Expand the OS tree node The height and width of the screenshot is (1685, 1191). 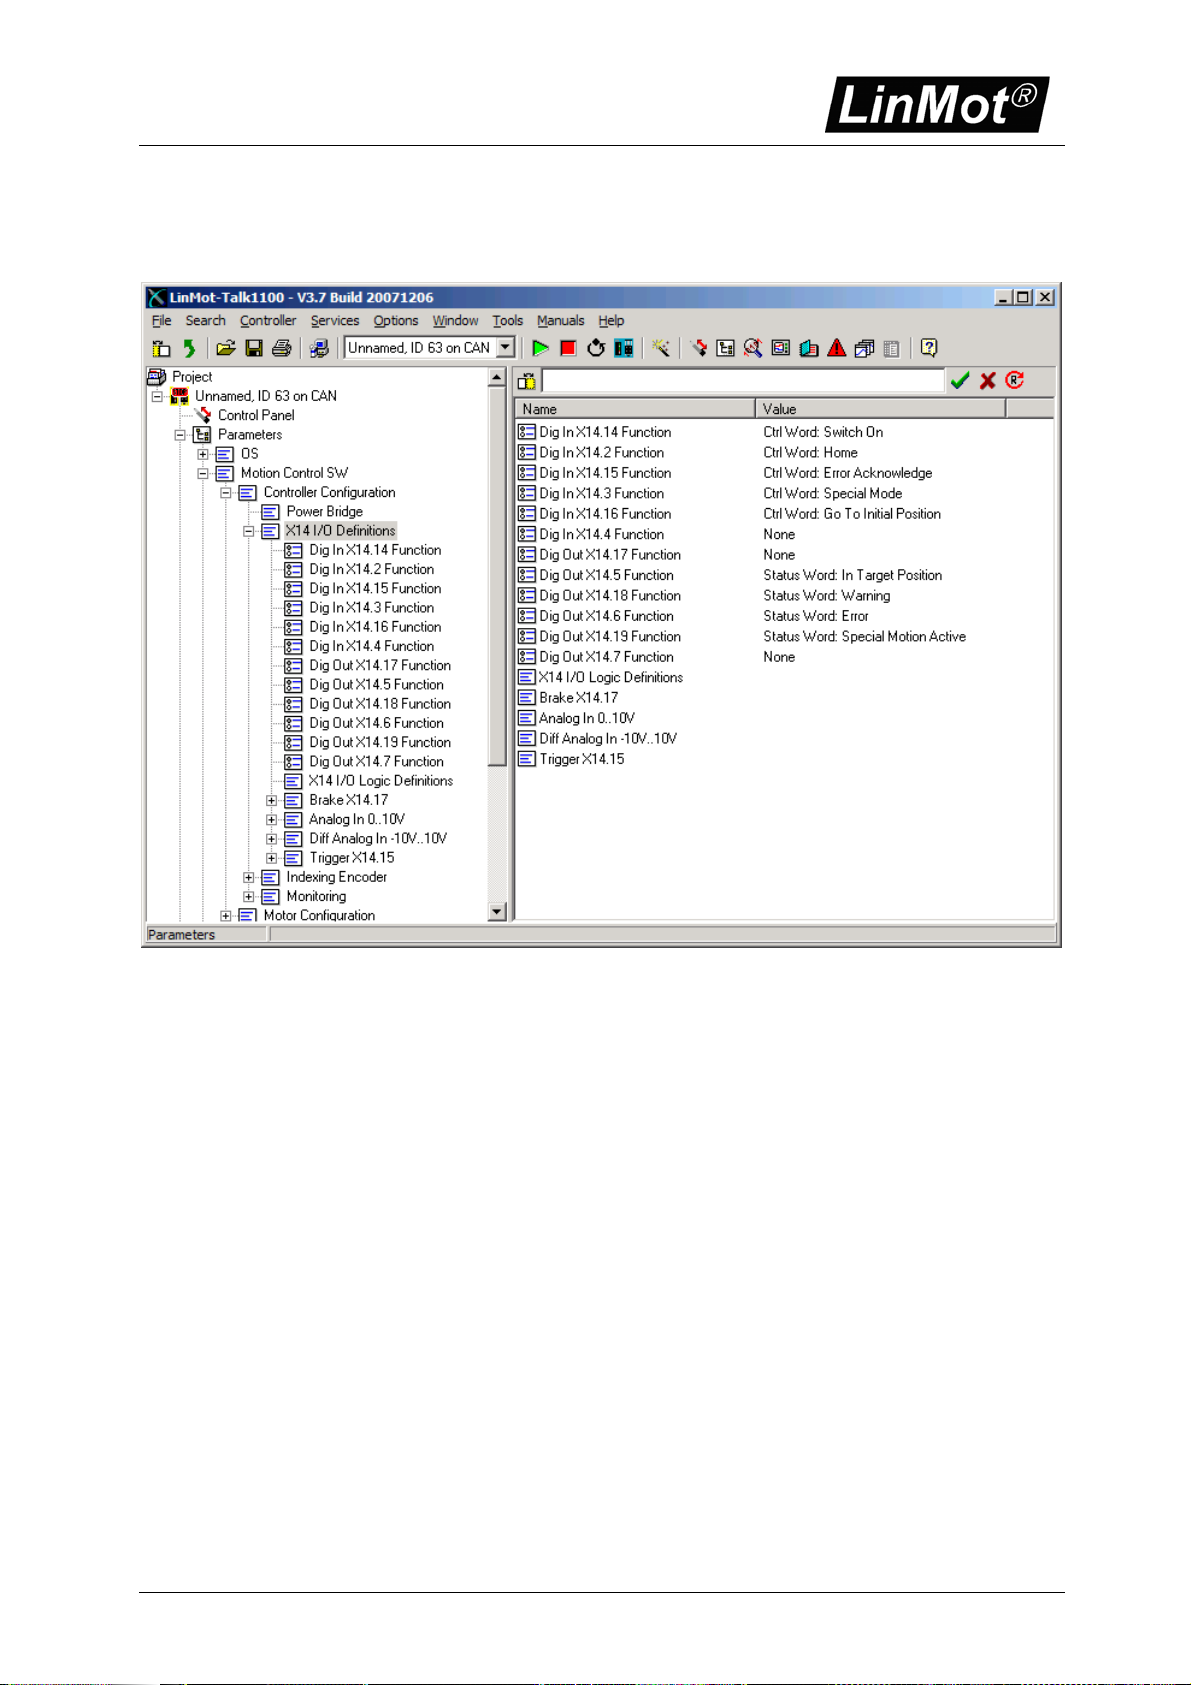click(x=203, y=454)
